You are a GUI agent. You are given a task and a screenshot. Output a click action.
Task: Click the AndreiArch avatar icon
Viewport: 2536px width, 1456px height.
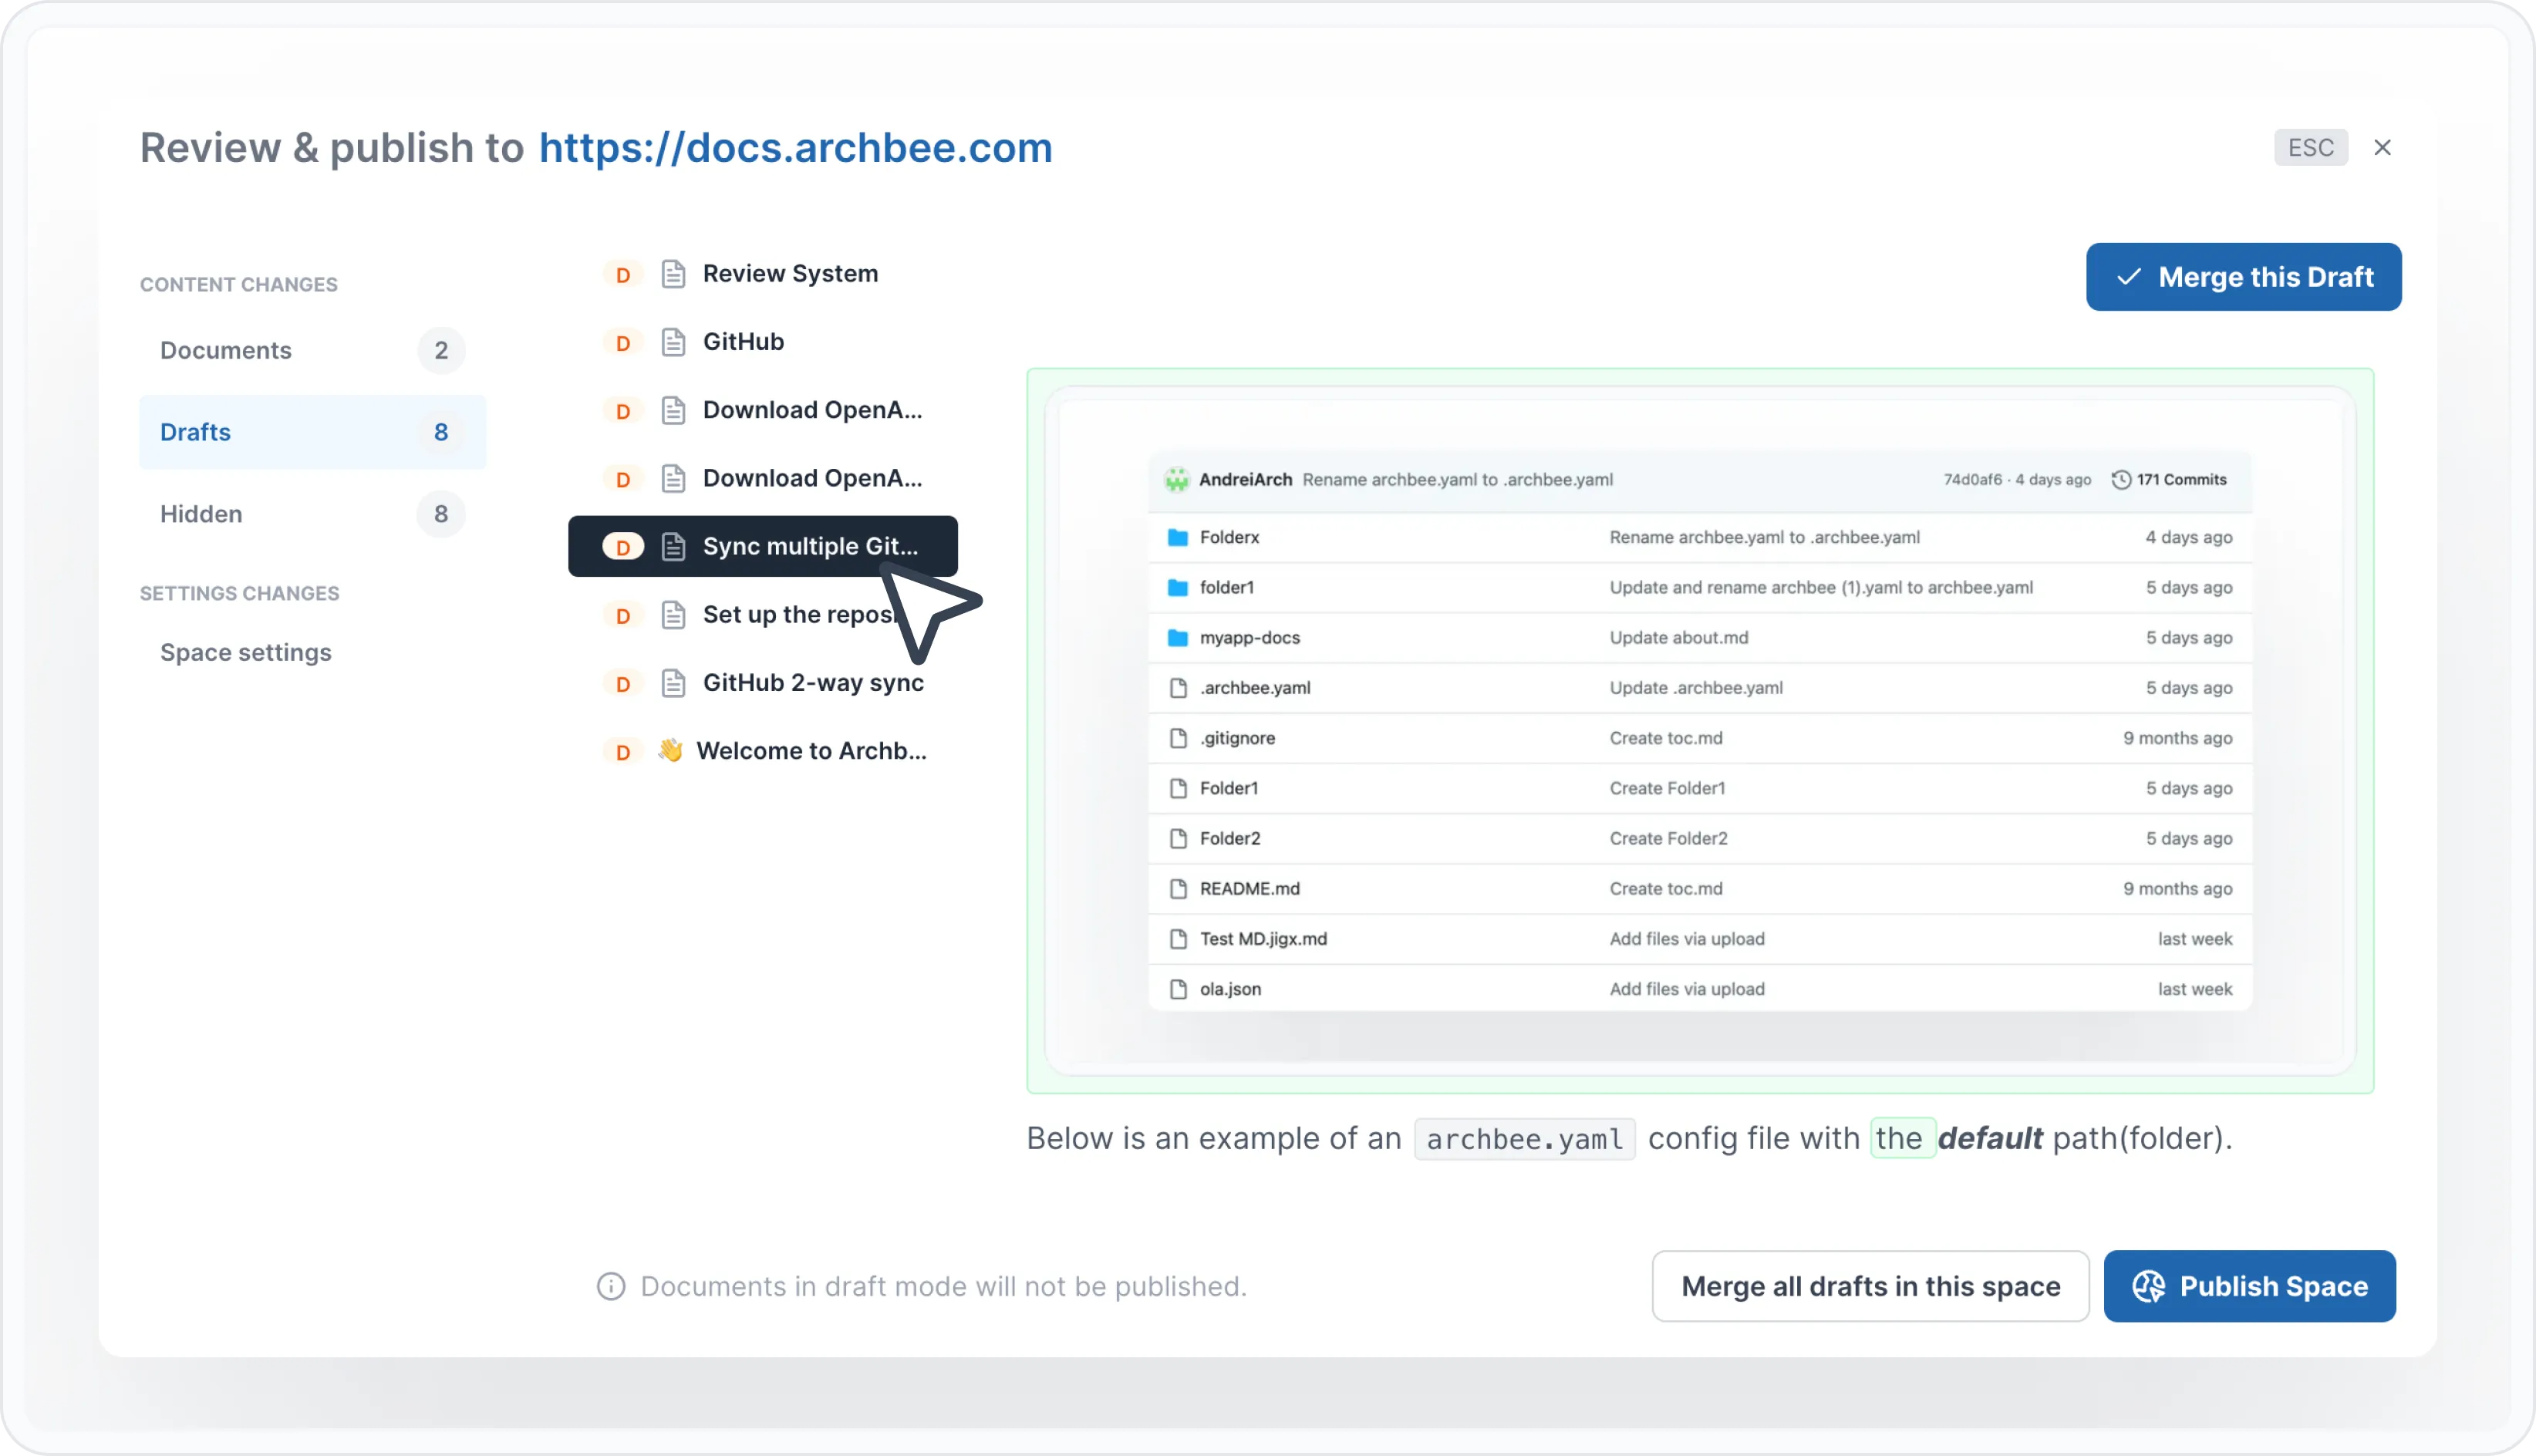[x=1176, y=480]
